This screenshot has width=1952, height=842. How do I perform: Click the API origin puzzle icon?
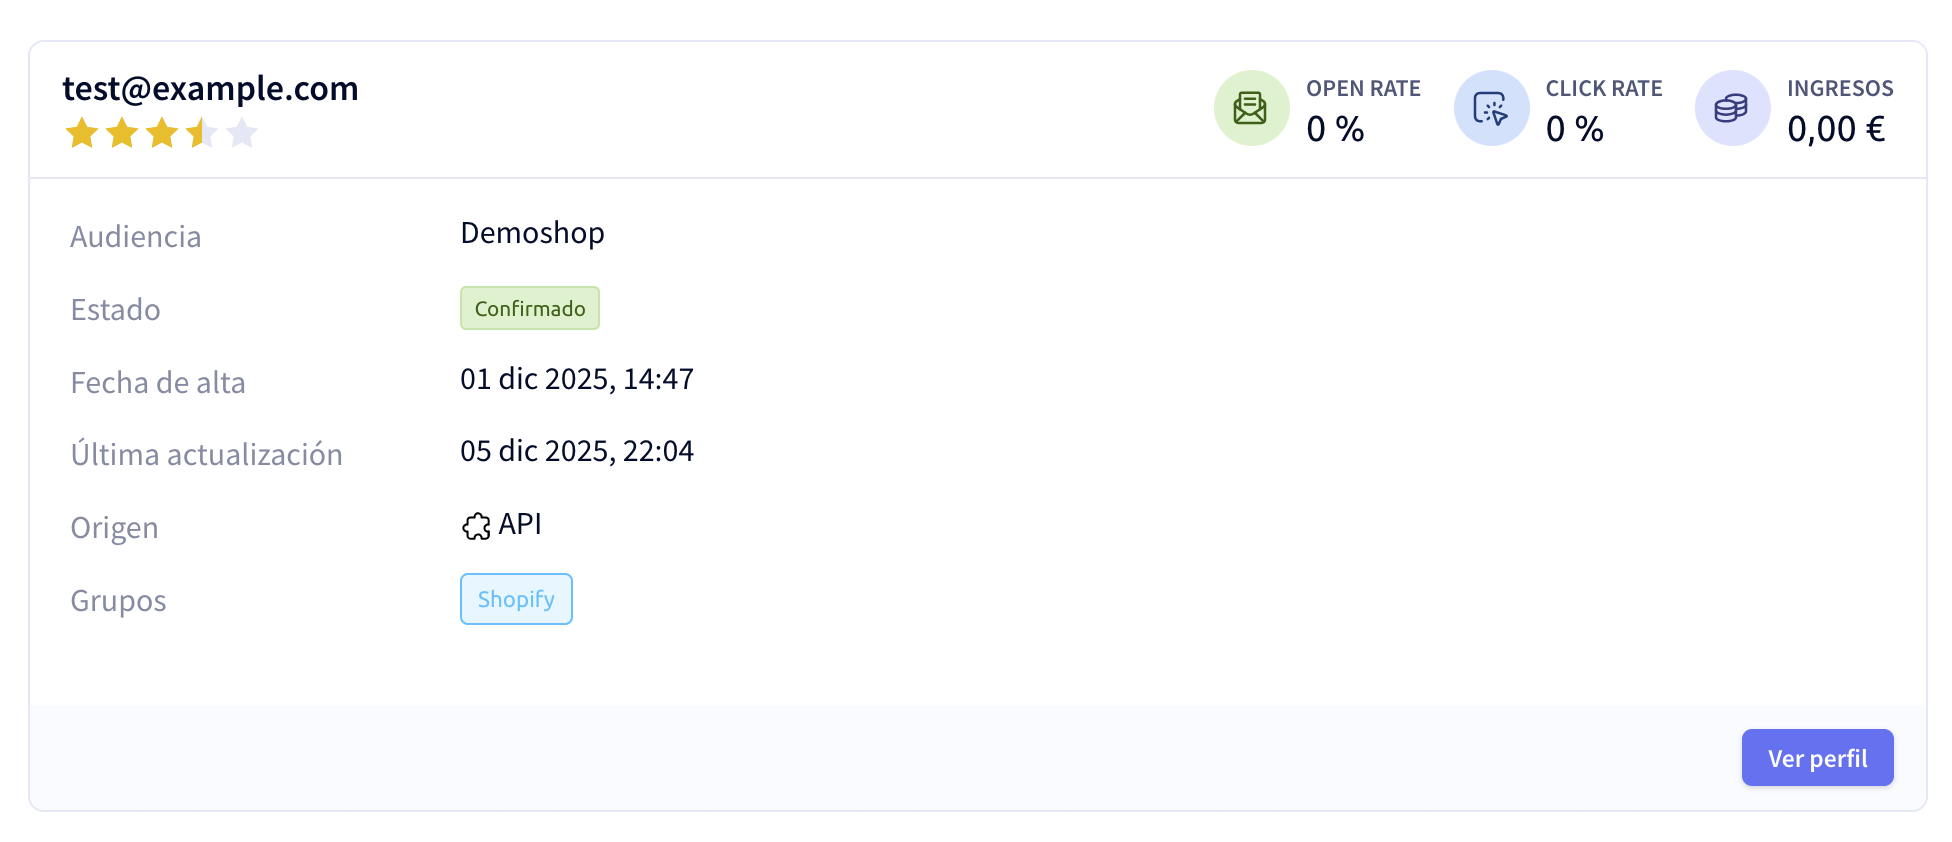[x=476, y=526]
